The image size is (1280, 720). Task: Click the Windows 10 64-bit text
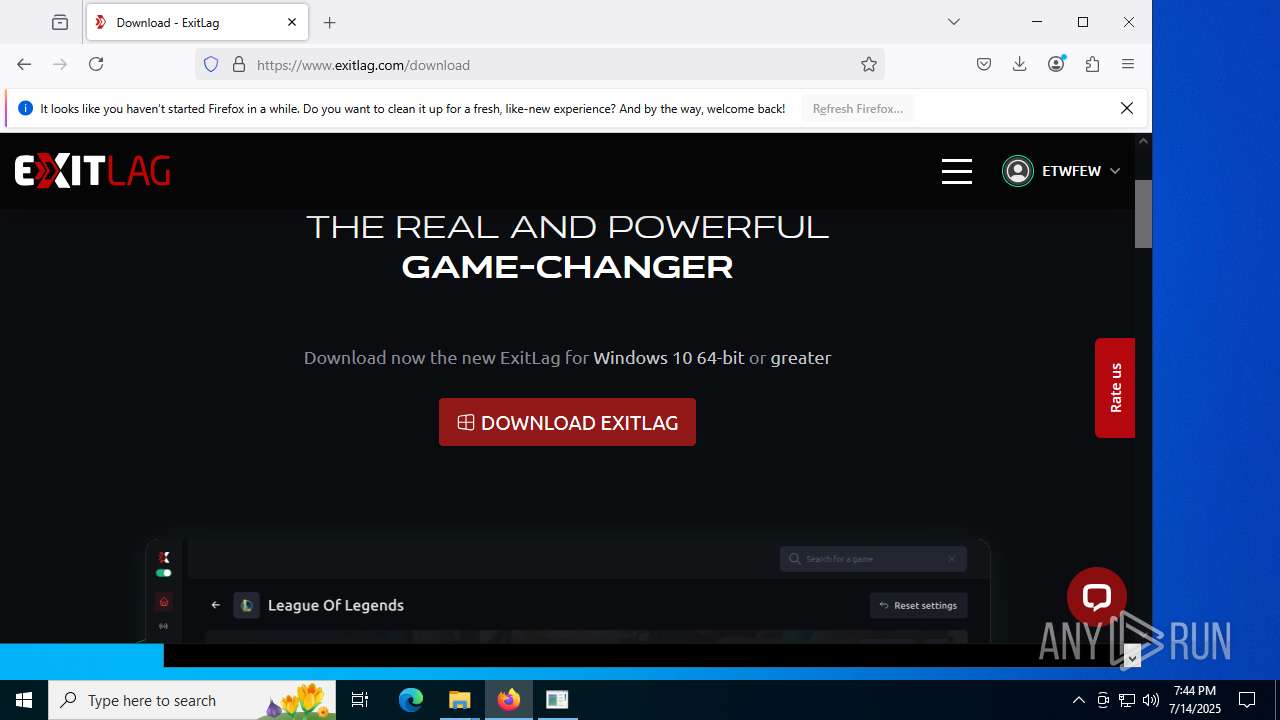click(x=669, y=357)
